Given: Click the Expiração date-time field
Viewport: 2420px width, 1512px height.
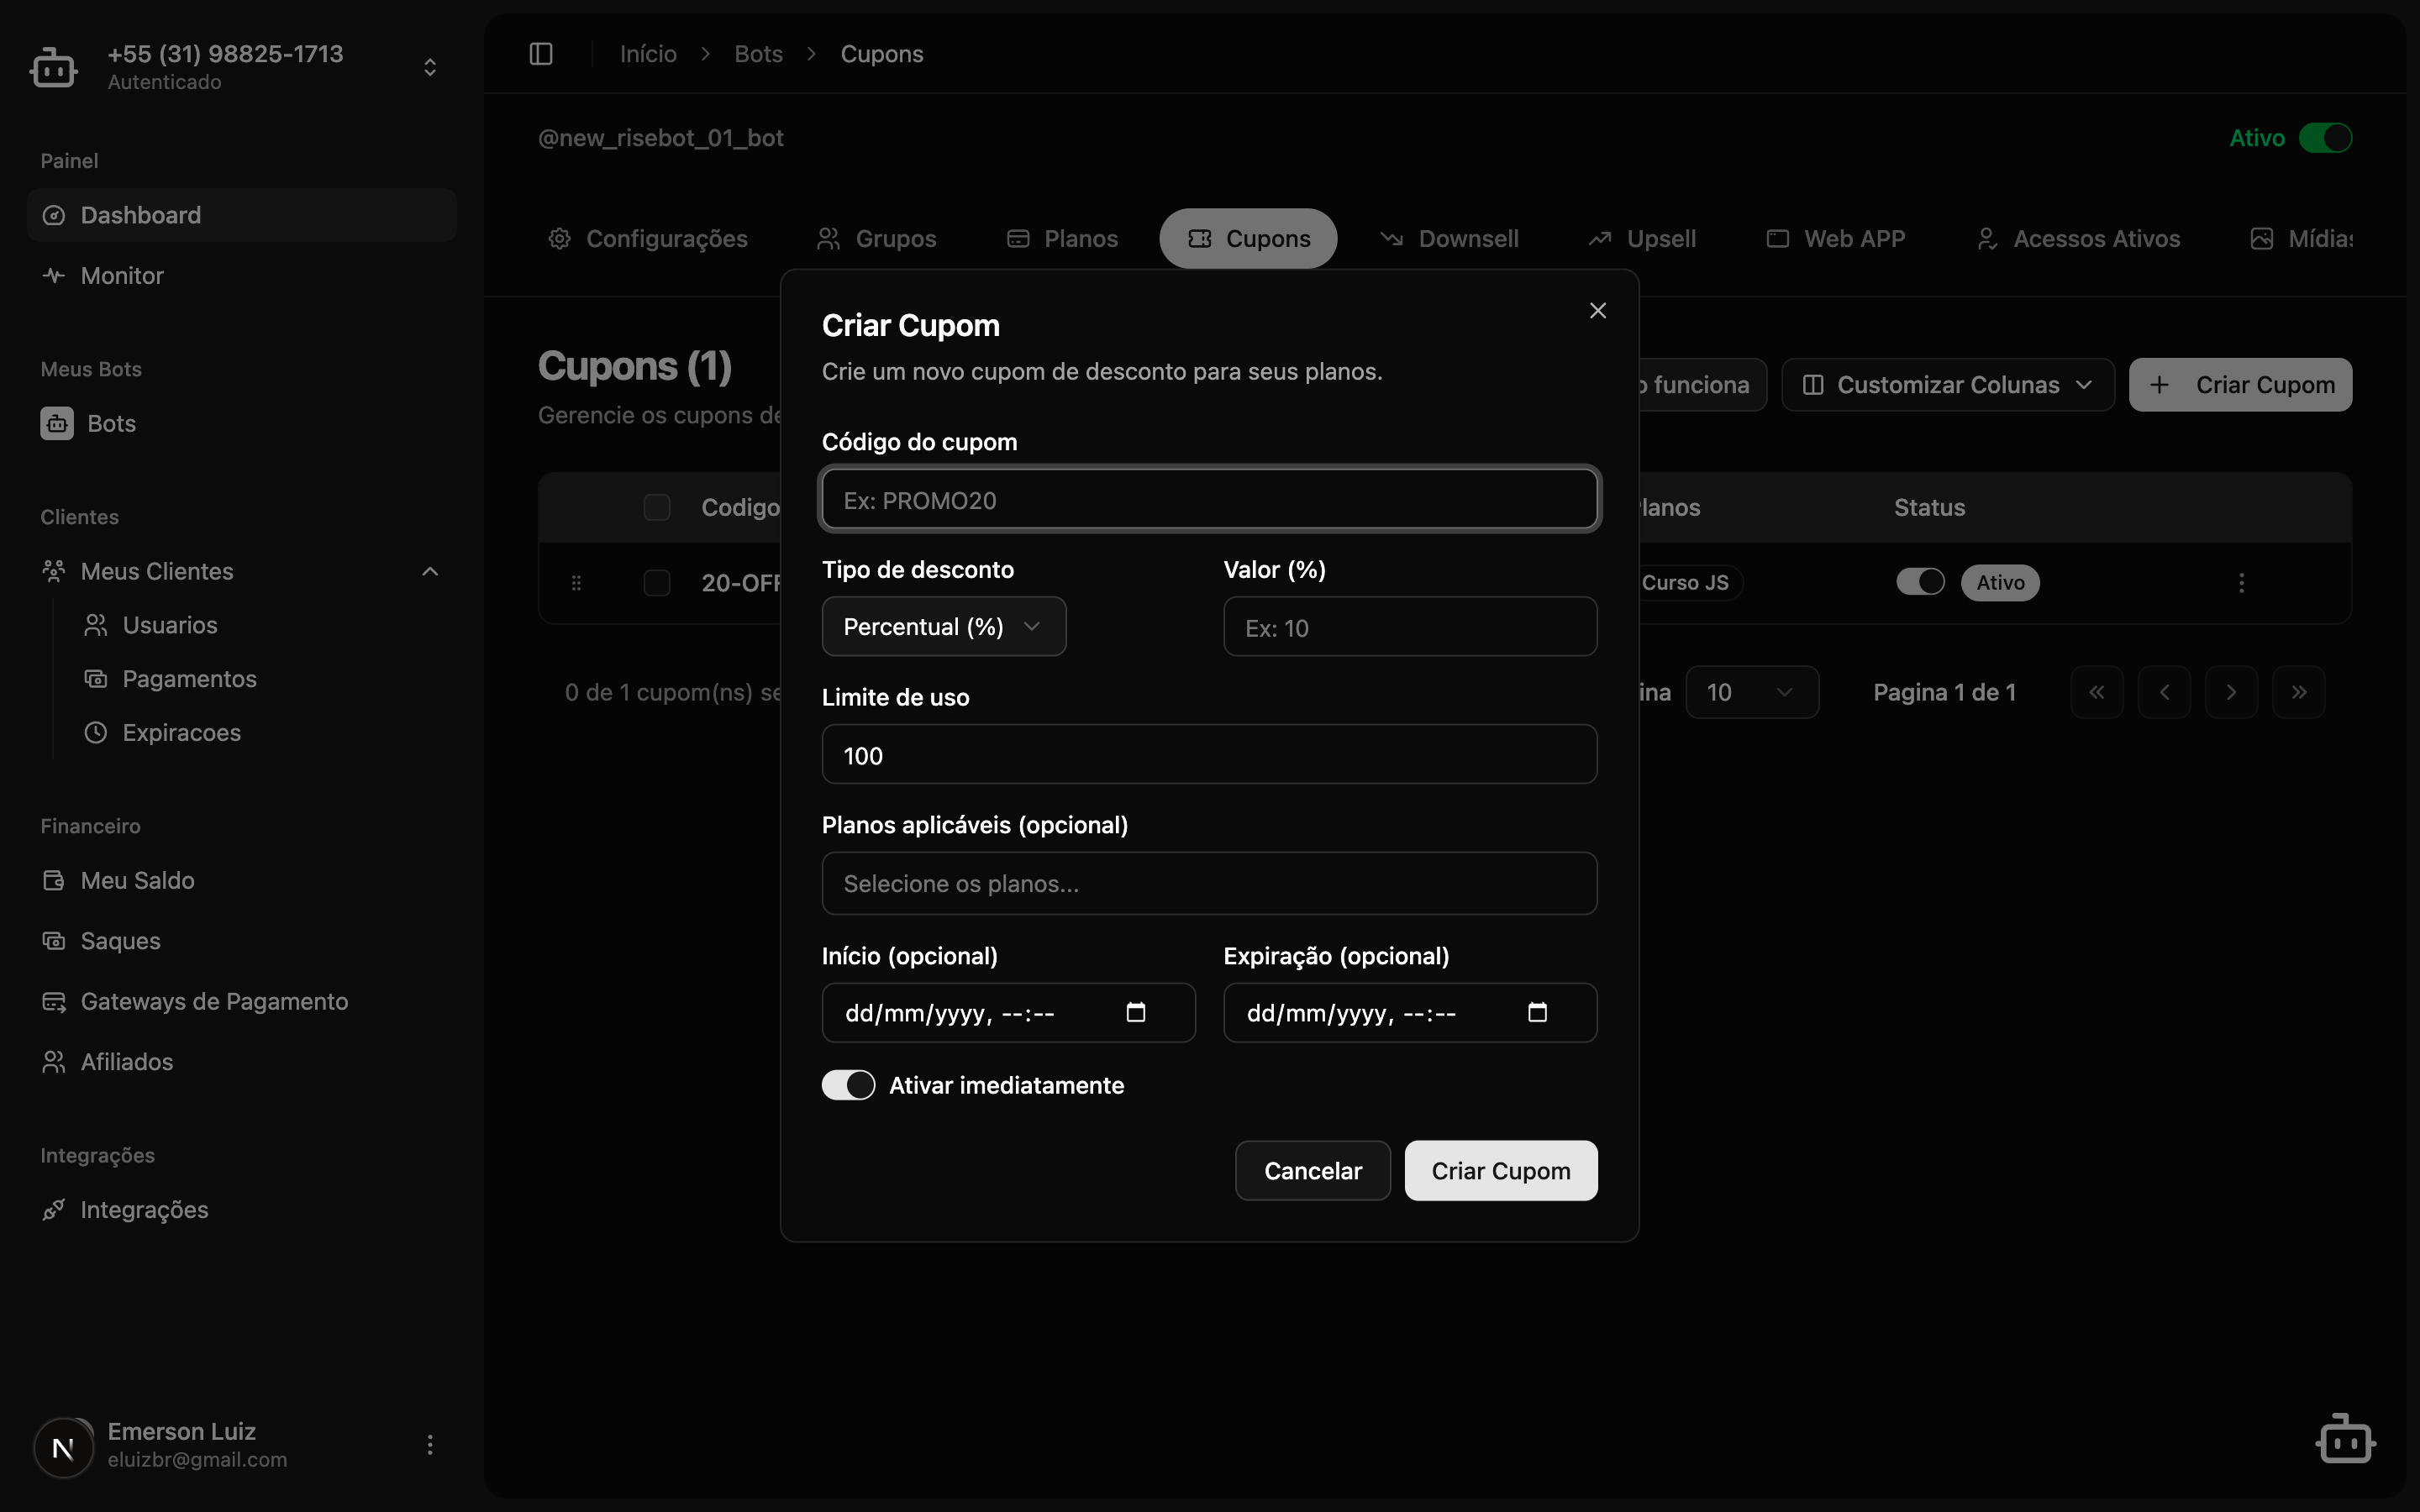Looking at the screenshot, I should pyautogui.click(x=1410, y=1013).
